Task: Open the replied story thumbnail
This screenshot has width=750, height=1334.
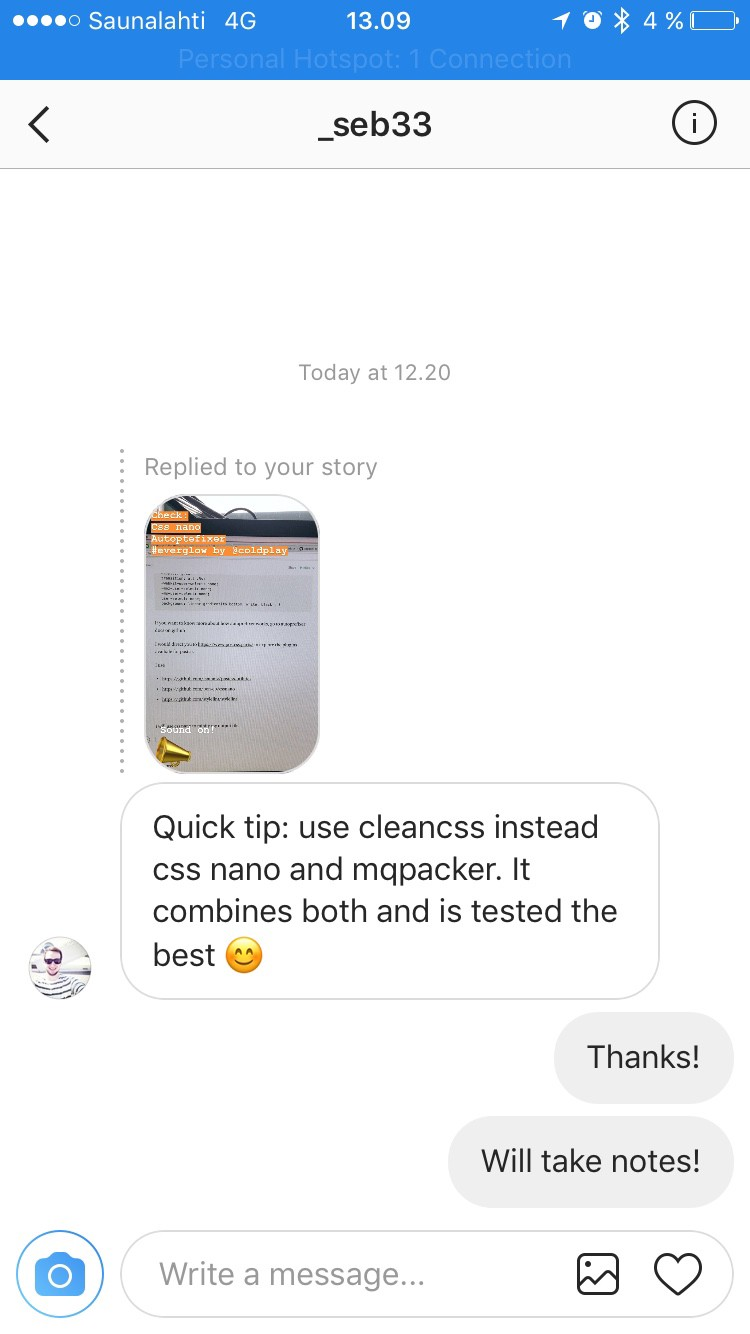Action: (232, 634)
